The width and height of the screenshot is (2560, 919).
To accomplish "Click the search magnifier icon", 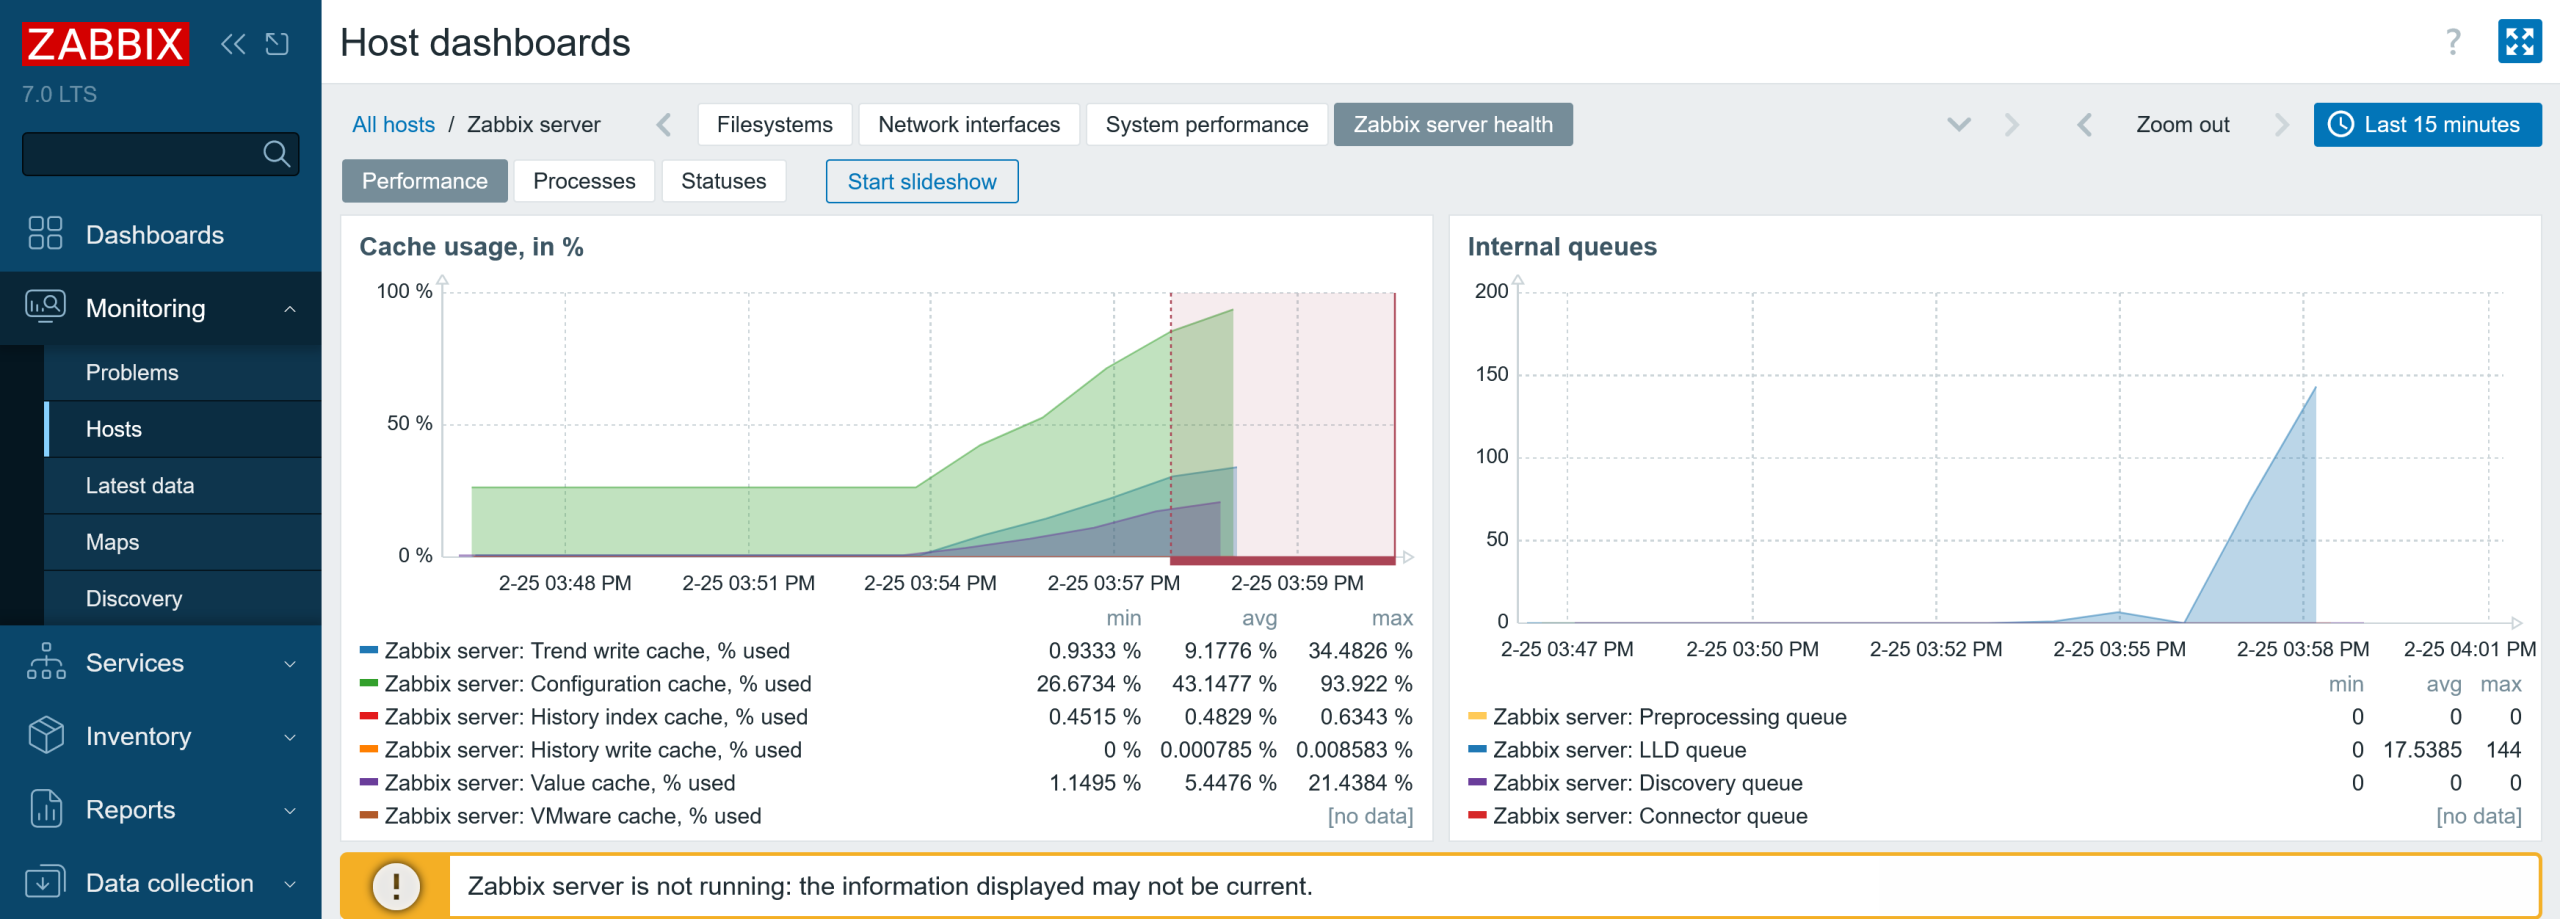I will click(x=276, y=154).
